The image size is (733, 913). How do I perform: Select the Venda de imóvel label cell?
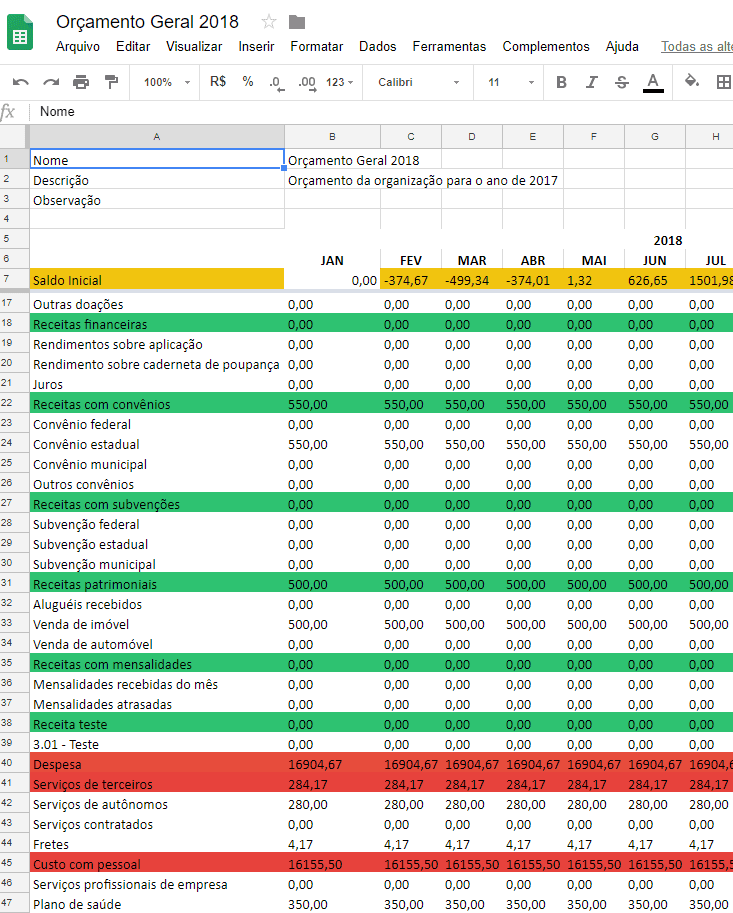pyautogui.click(x=157, y=624)
